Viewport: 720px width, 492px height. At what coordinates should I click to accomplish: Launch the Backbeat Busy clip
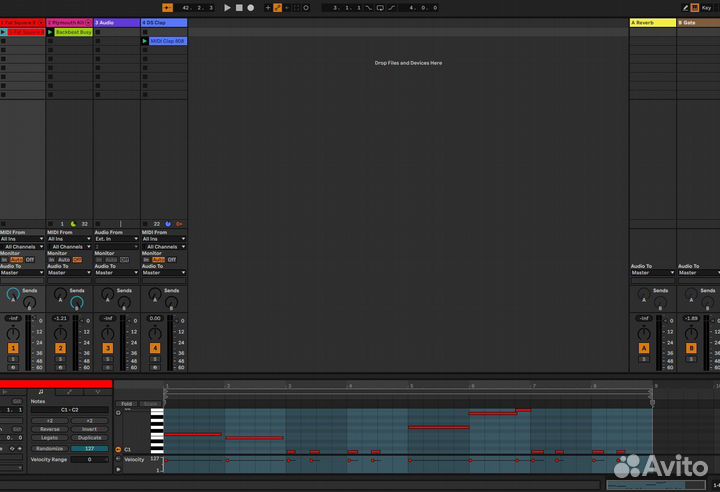point(51,32)
